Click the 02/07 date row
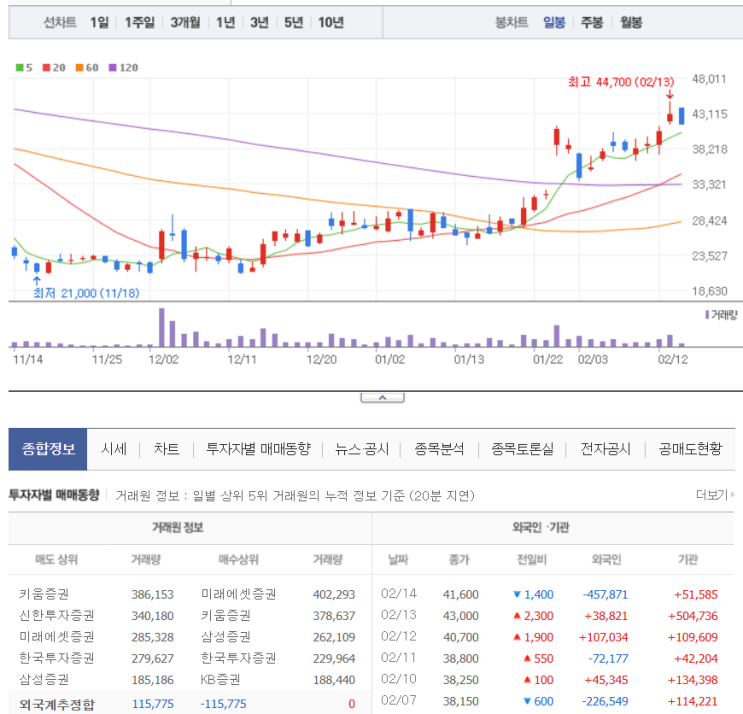 (x=399, y=700)
